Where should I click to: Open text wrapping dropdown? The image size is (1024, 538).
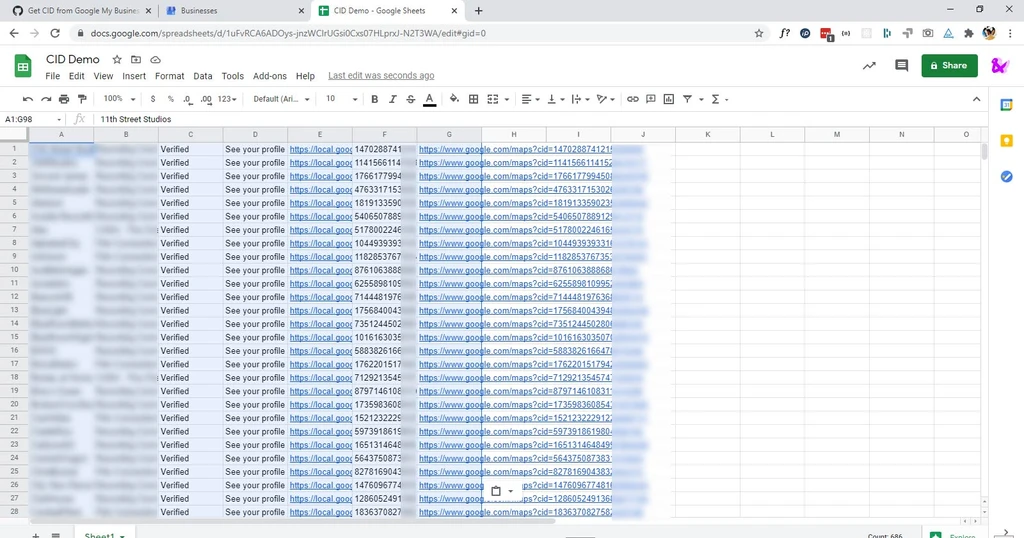[580, 99]
